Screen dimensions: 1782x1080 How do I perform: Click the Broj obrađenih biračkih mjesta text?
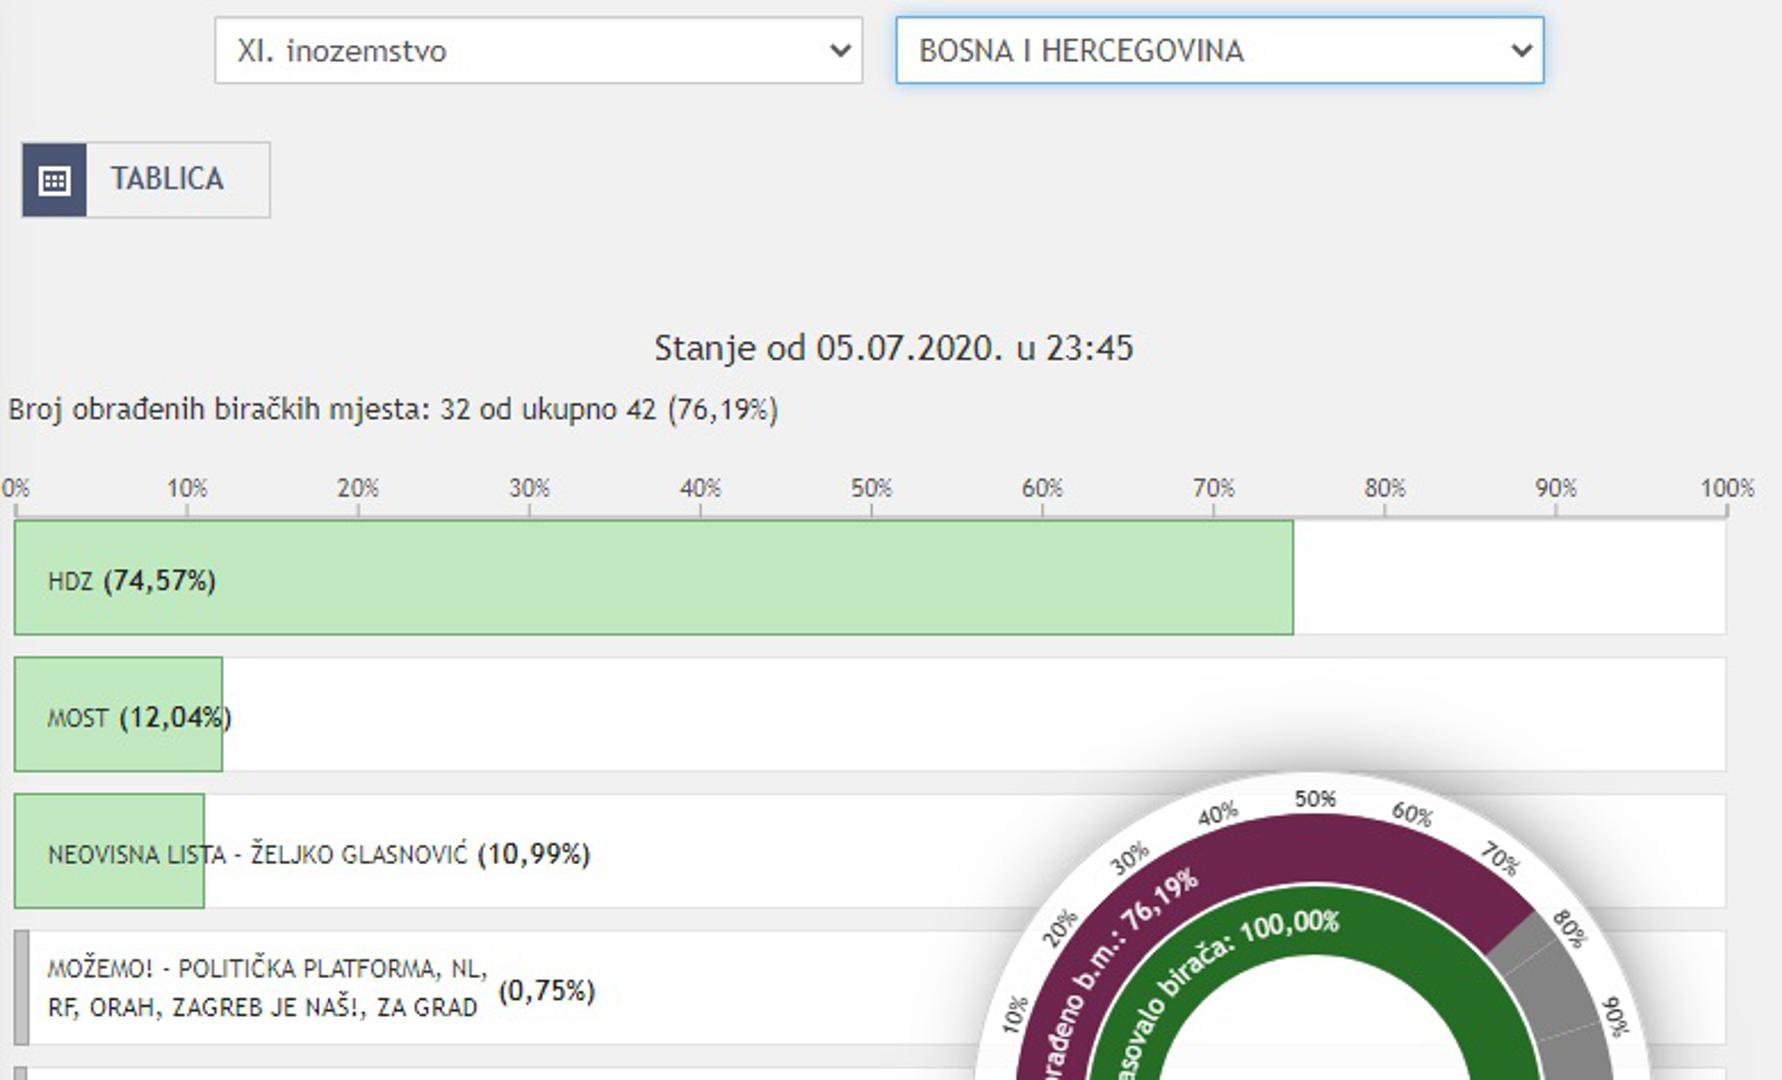tap(392, 410)
